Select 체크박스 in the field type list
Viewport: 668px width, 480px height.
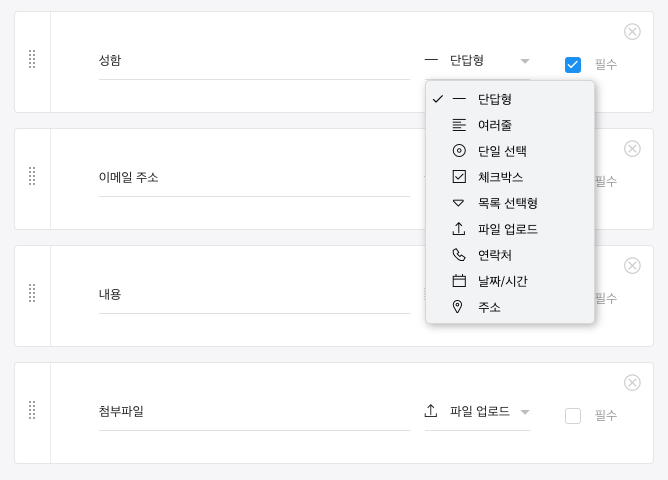[x=500, y=177]
